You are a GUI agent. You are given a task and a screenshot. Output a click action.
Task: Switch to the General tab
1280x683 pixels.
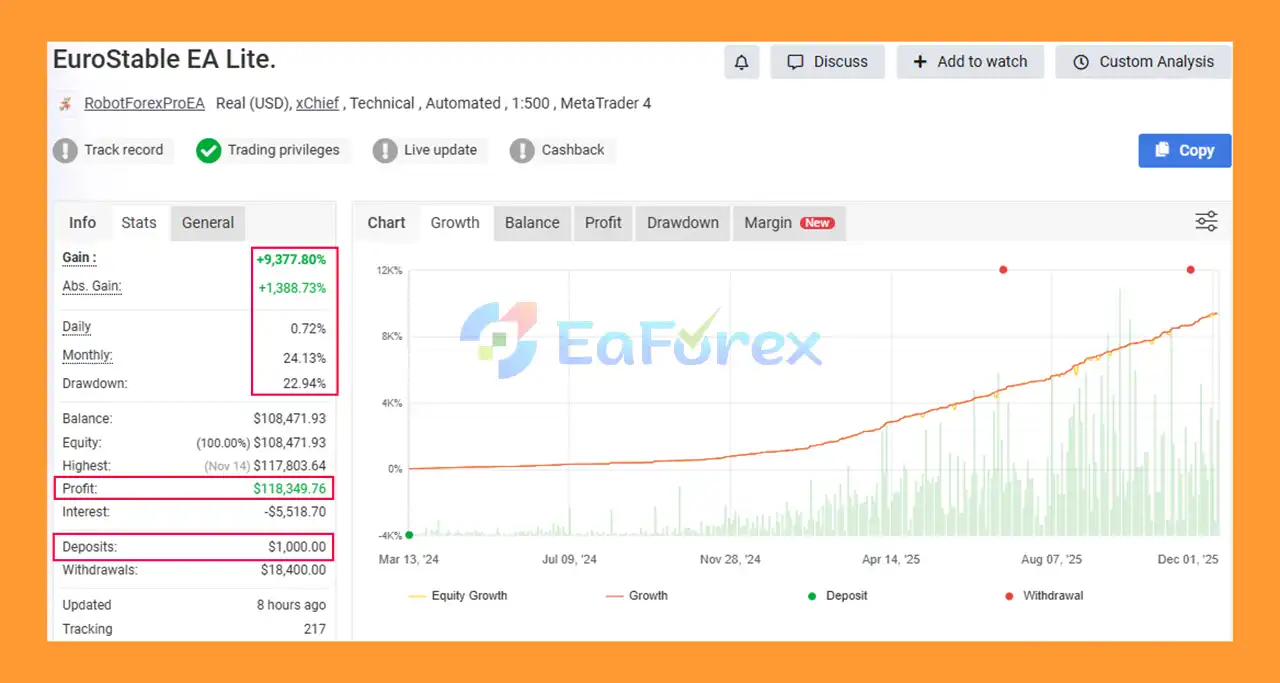click(208, 223)
